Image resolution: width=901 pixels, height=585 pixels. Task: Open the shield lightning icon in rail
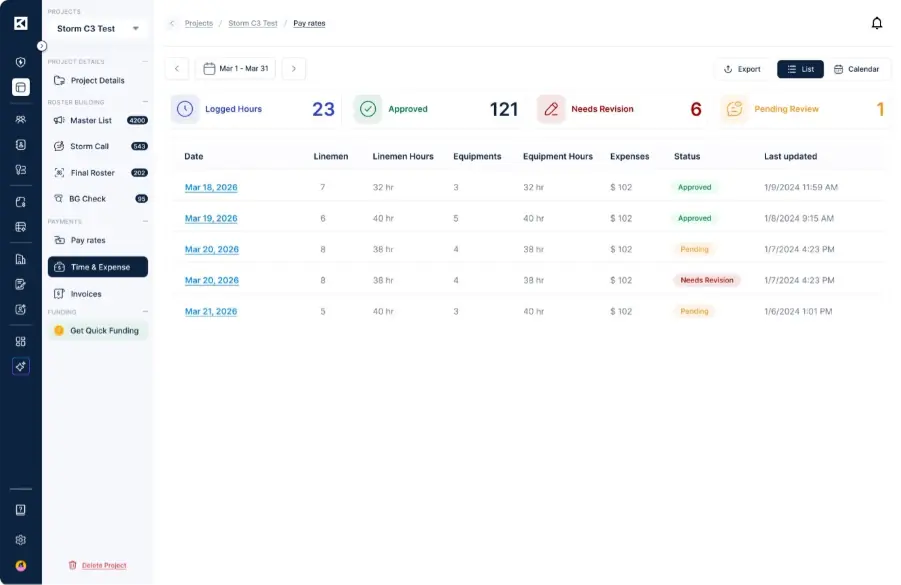[21, 62]
